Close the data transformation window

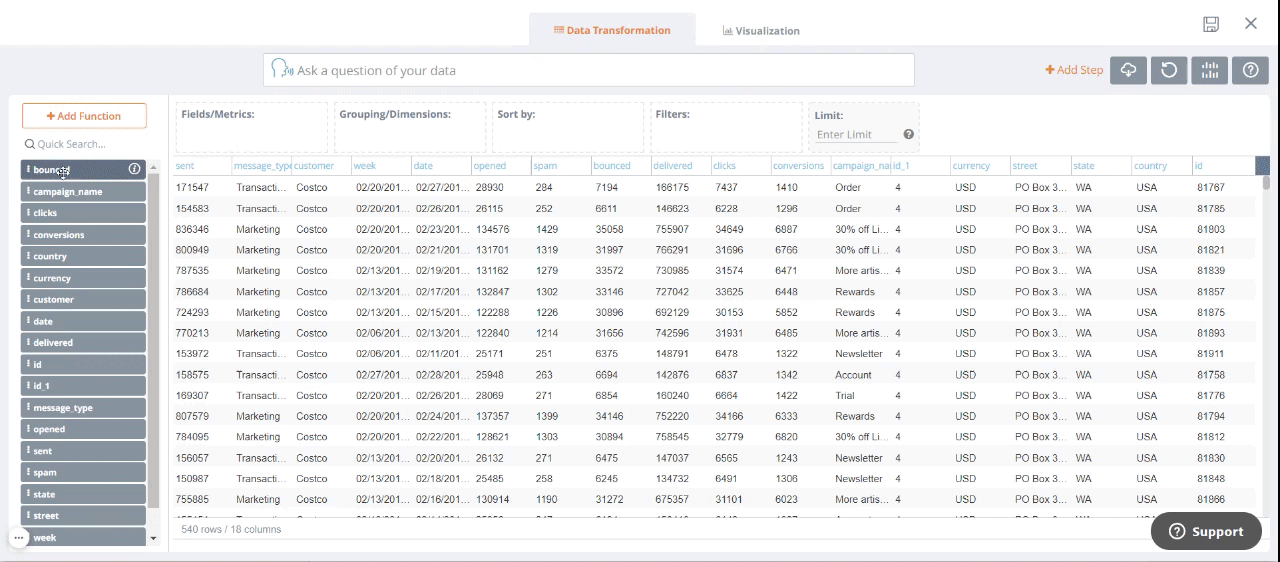coord(1251,24)
